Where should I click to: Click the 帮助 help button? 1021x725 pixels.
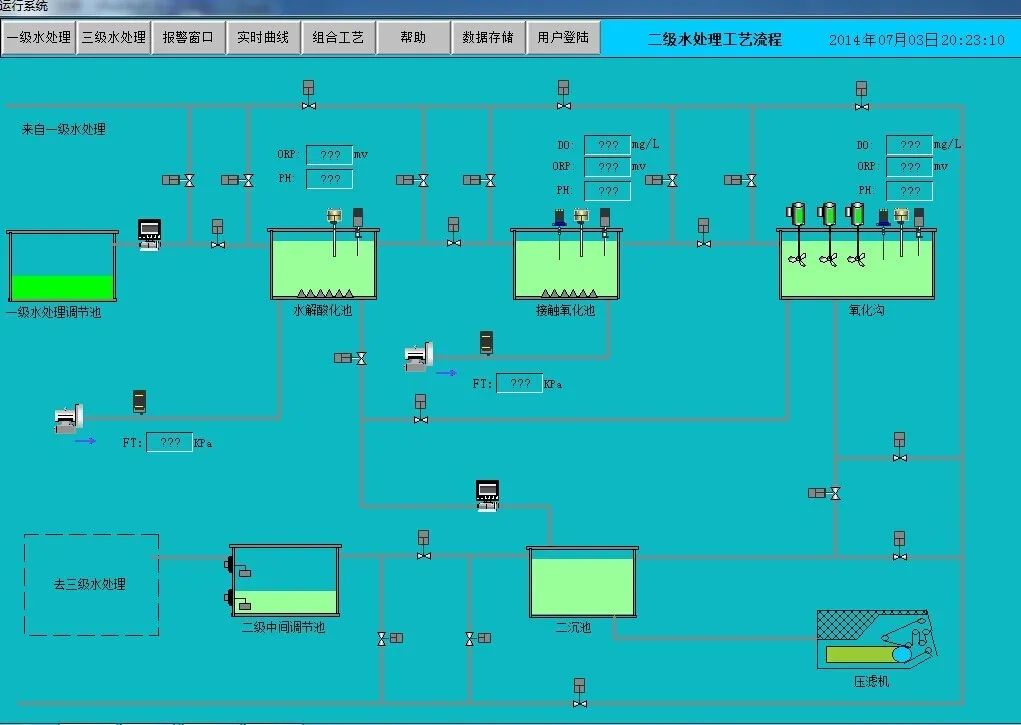tap(413, 37)
